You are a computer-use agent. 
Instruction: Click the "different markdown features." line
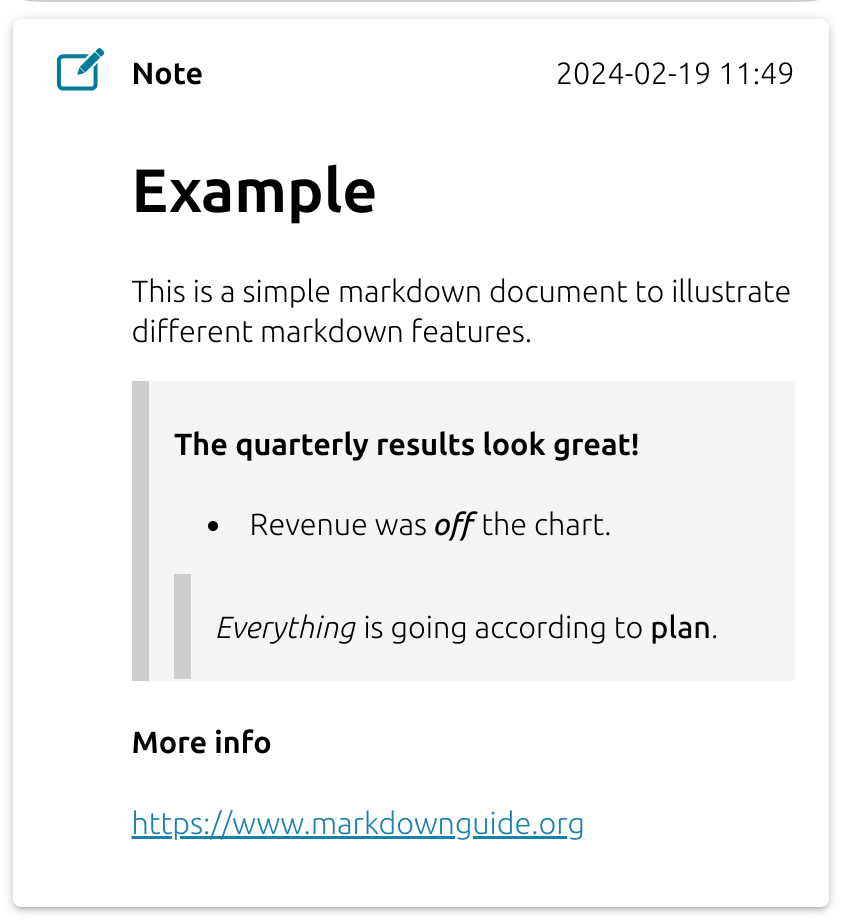click(330, 332)
